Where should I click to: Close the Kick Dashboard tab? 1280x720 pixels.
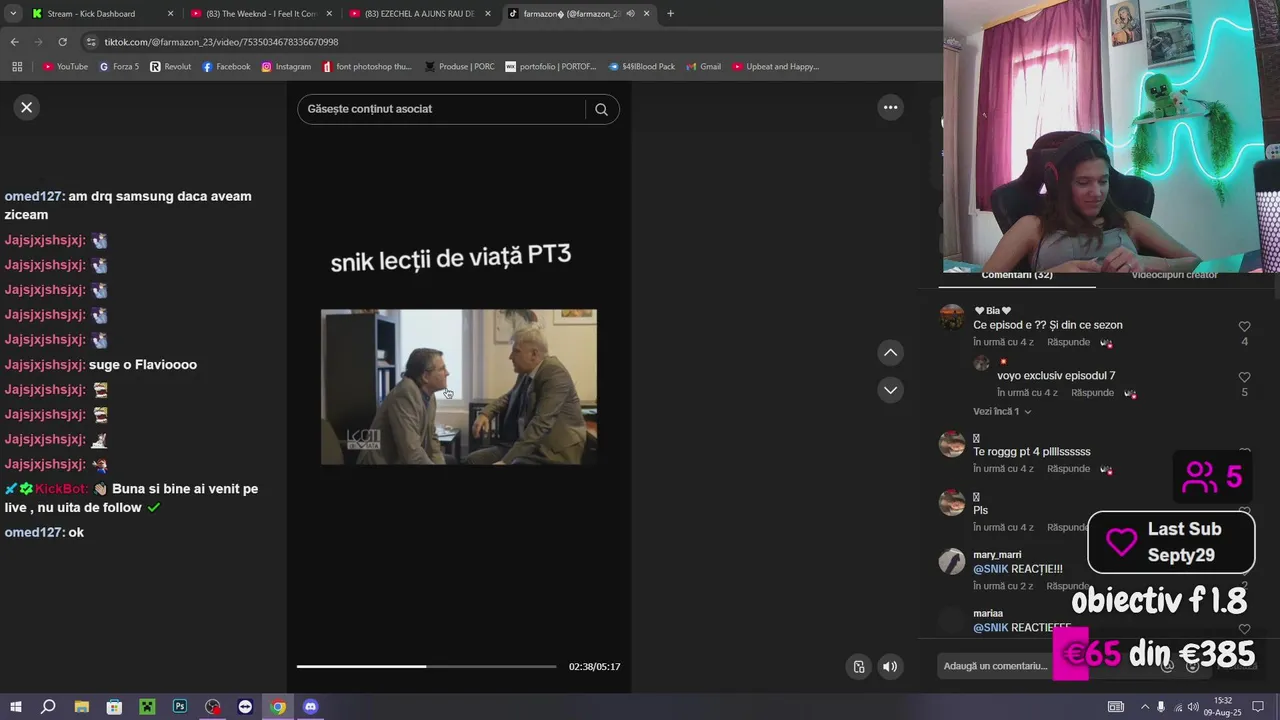170,14
